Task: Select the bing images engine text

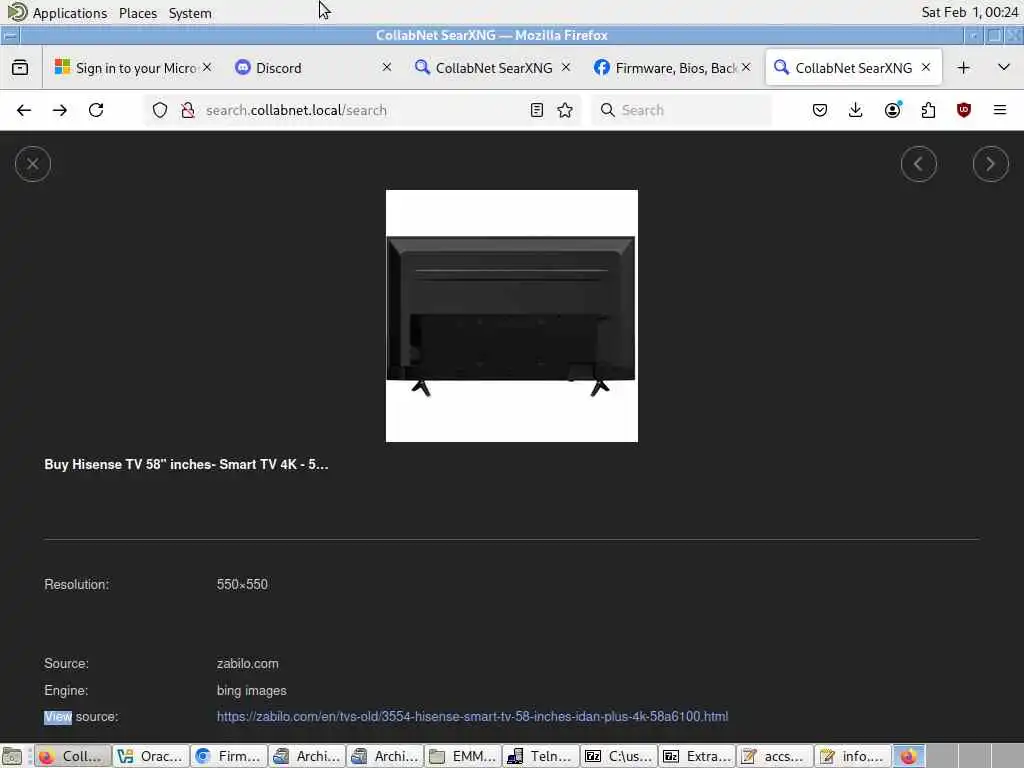Action: tap(251, 690)
